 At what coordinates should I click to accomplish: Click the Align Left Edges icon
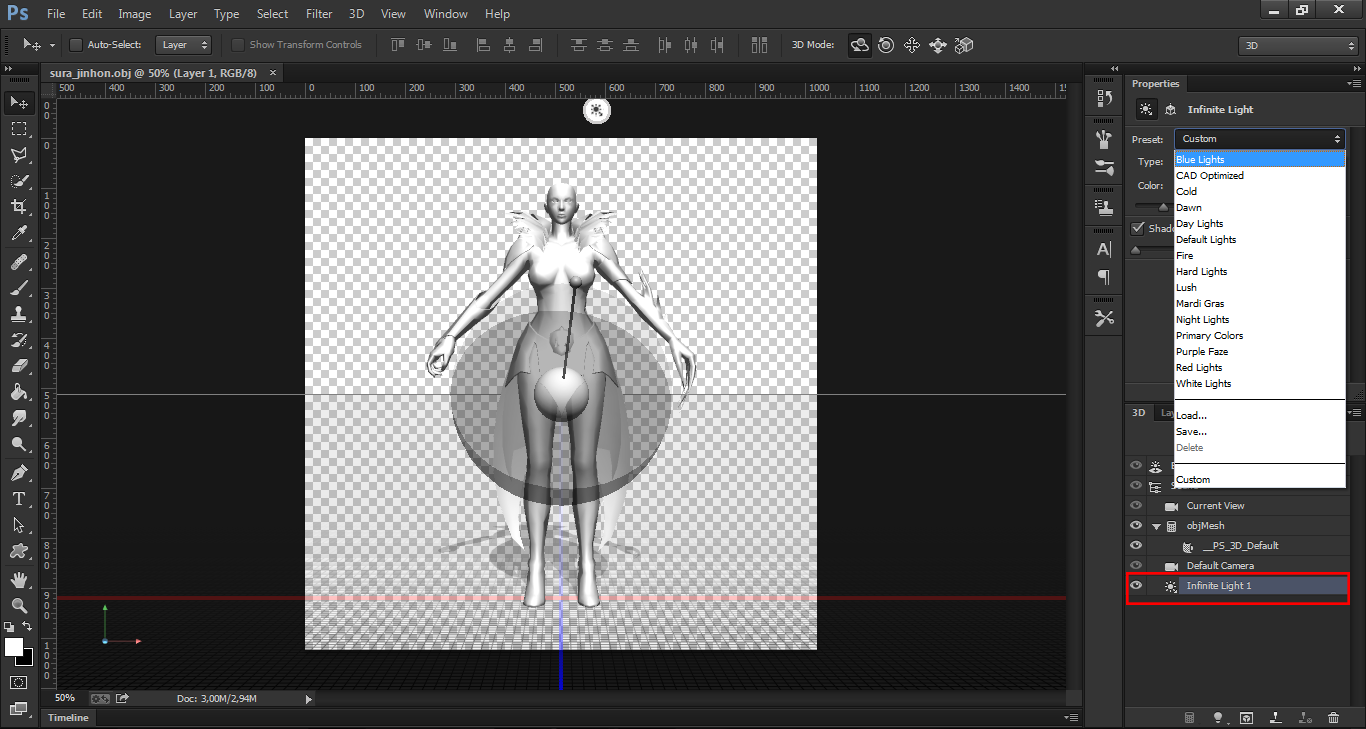[x=484, y=45]
